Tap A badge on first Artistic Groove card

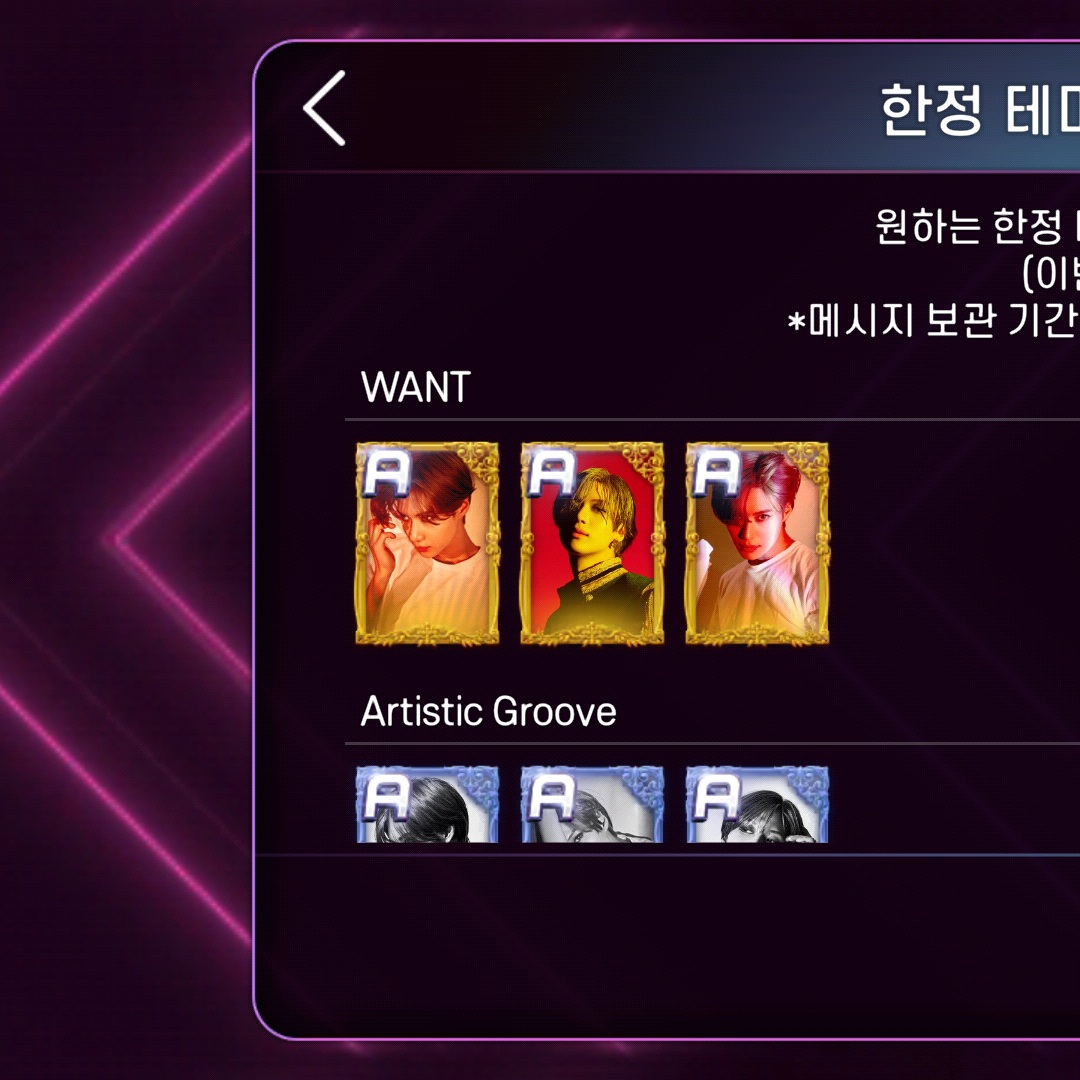[x=387, y=796]
